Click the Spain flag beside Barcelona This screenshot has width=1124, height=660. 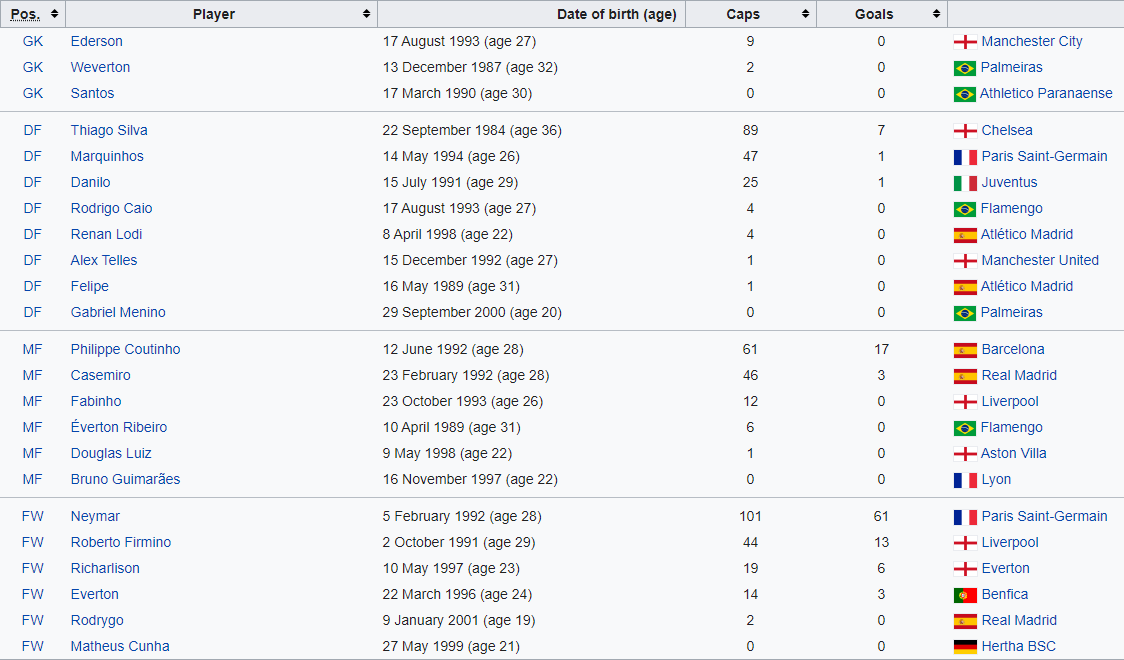click(964, 350)
